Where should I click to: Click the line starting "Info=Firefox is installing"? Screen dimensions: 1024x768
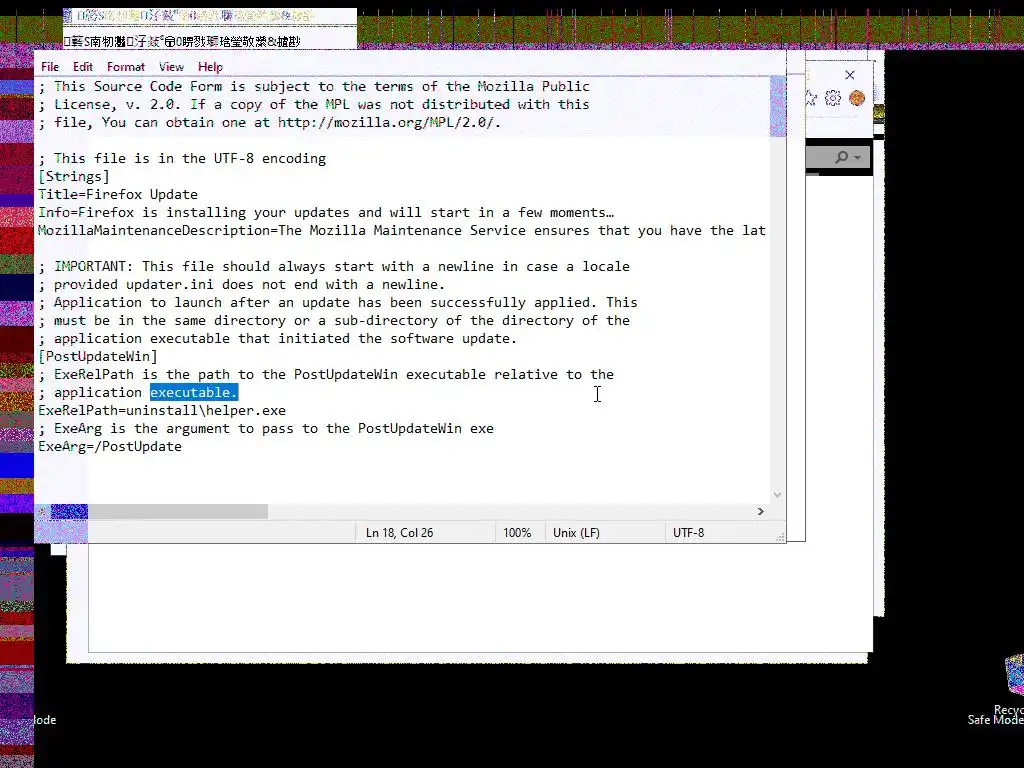click(x=326, y=213)
